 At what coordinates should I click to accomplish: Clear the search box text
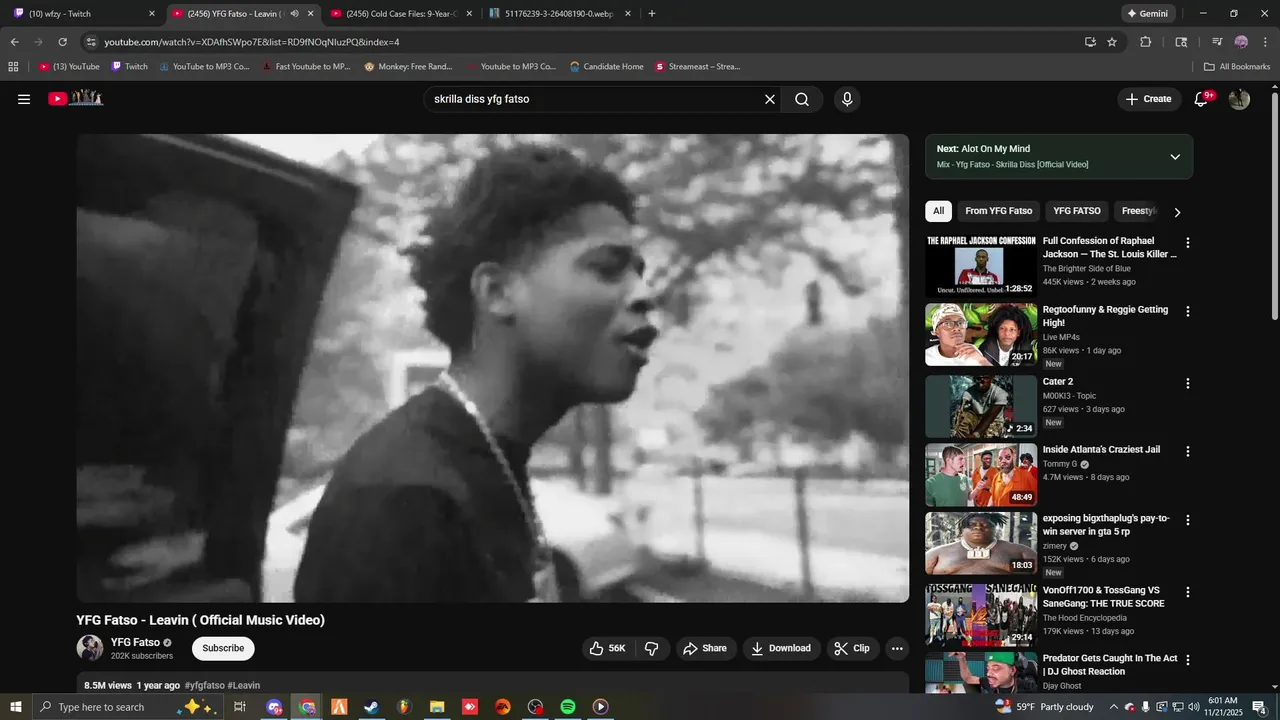pyautogui.click(x=770, y=99)
